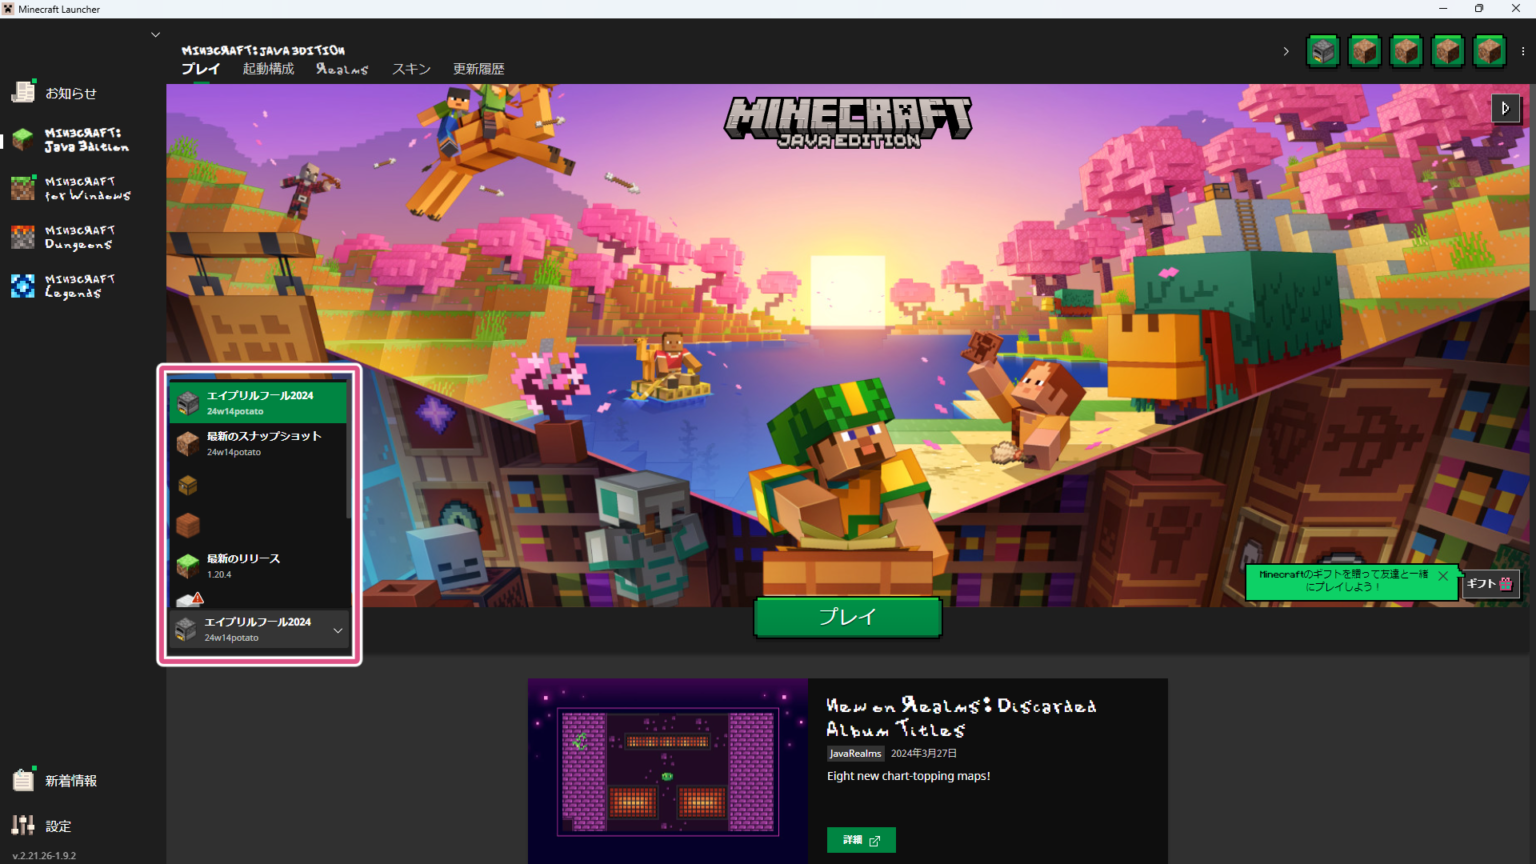The width and height of the screenshot is (1536, 864).
Task: Expand the account menu chevron above sidebar
Action: click(x=155, y=35)
